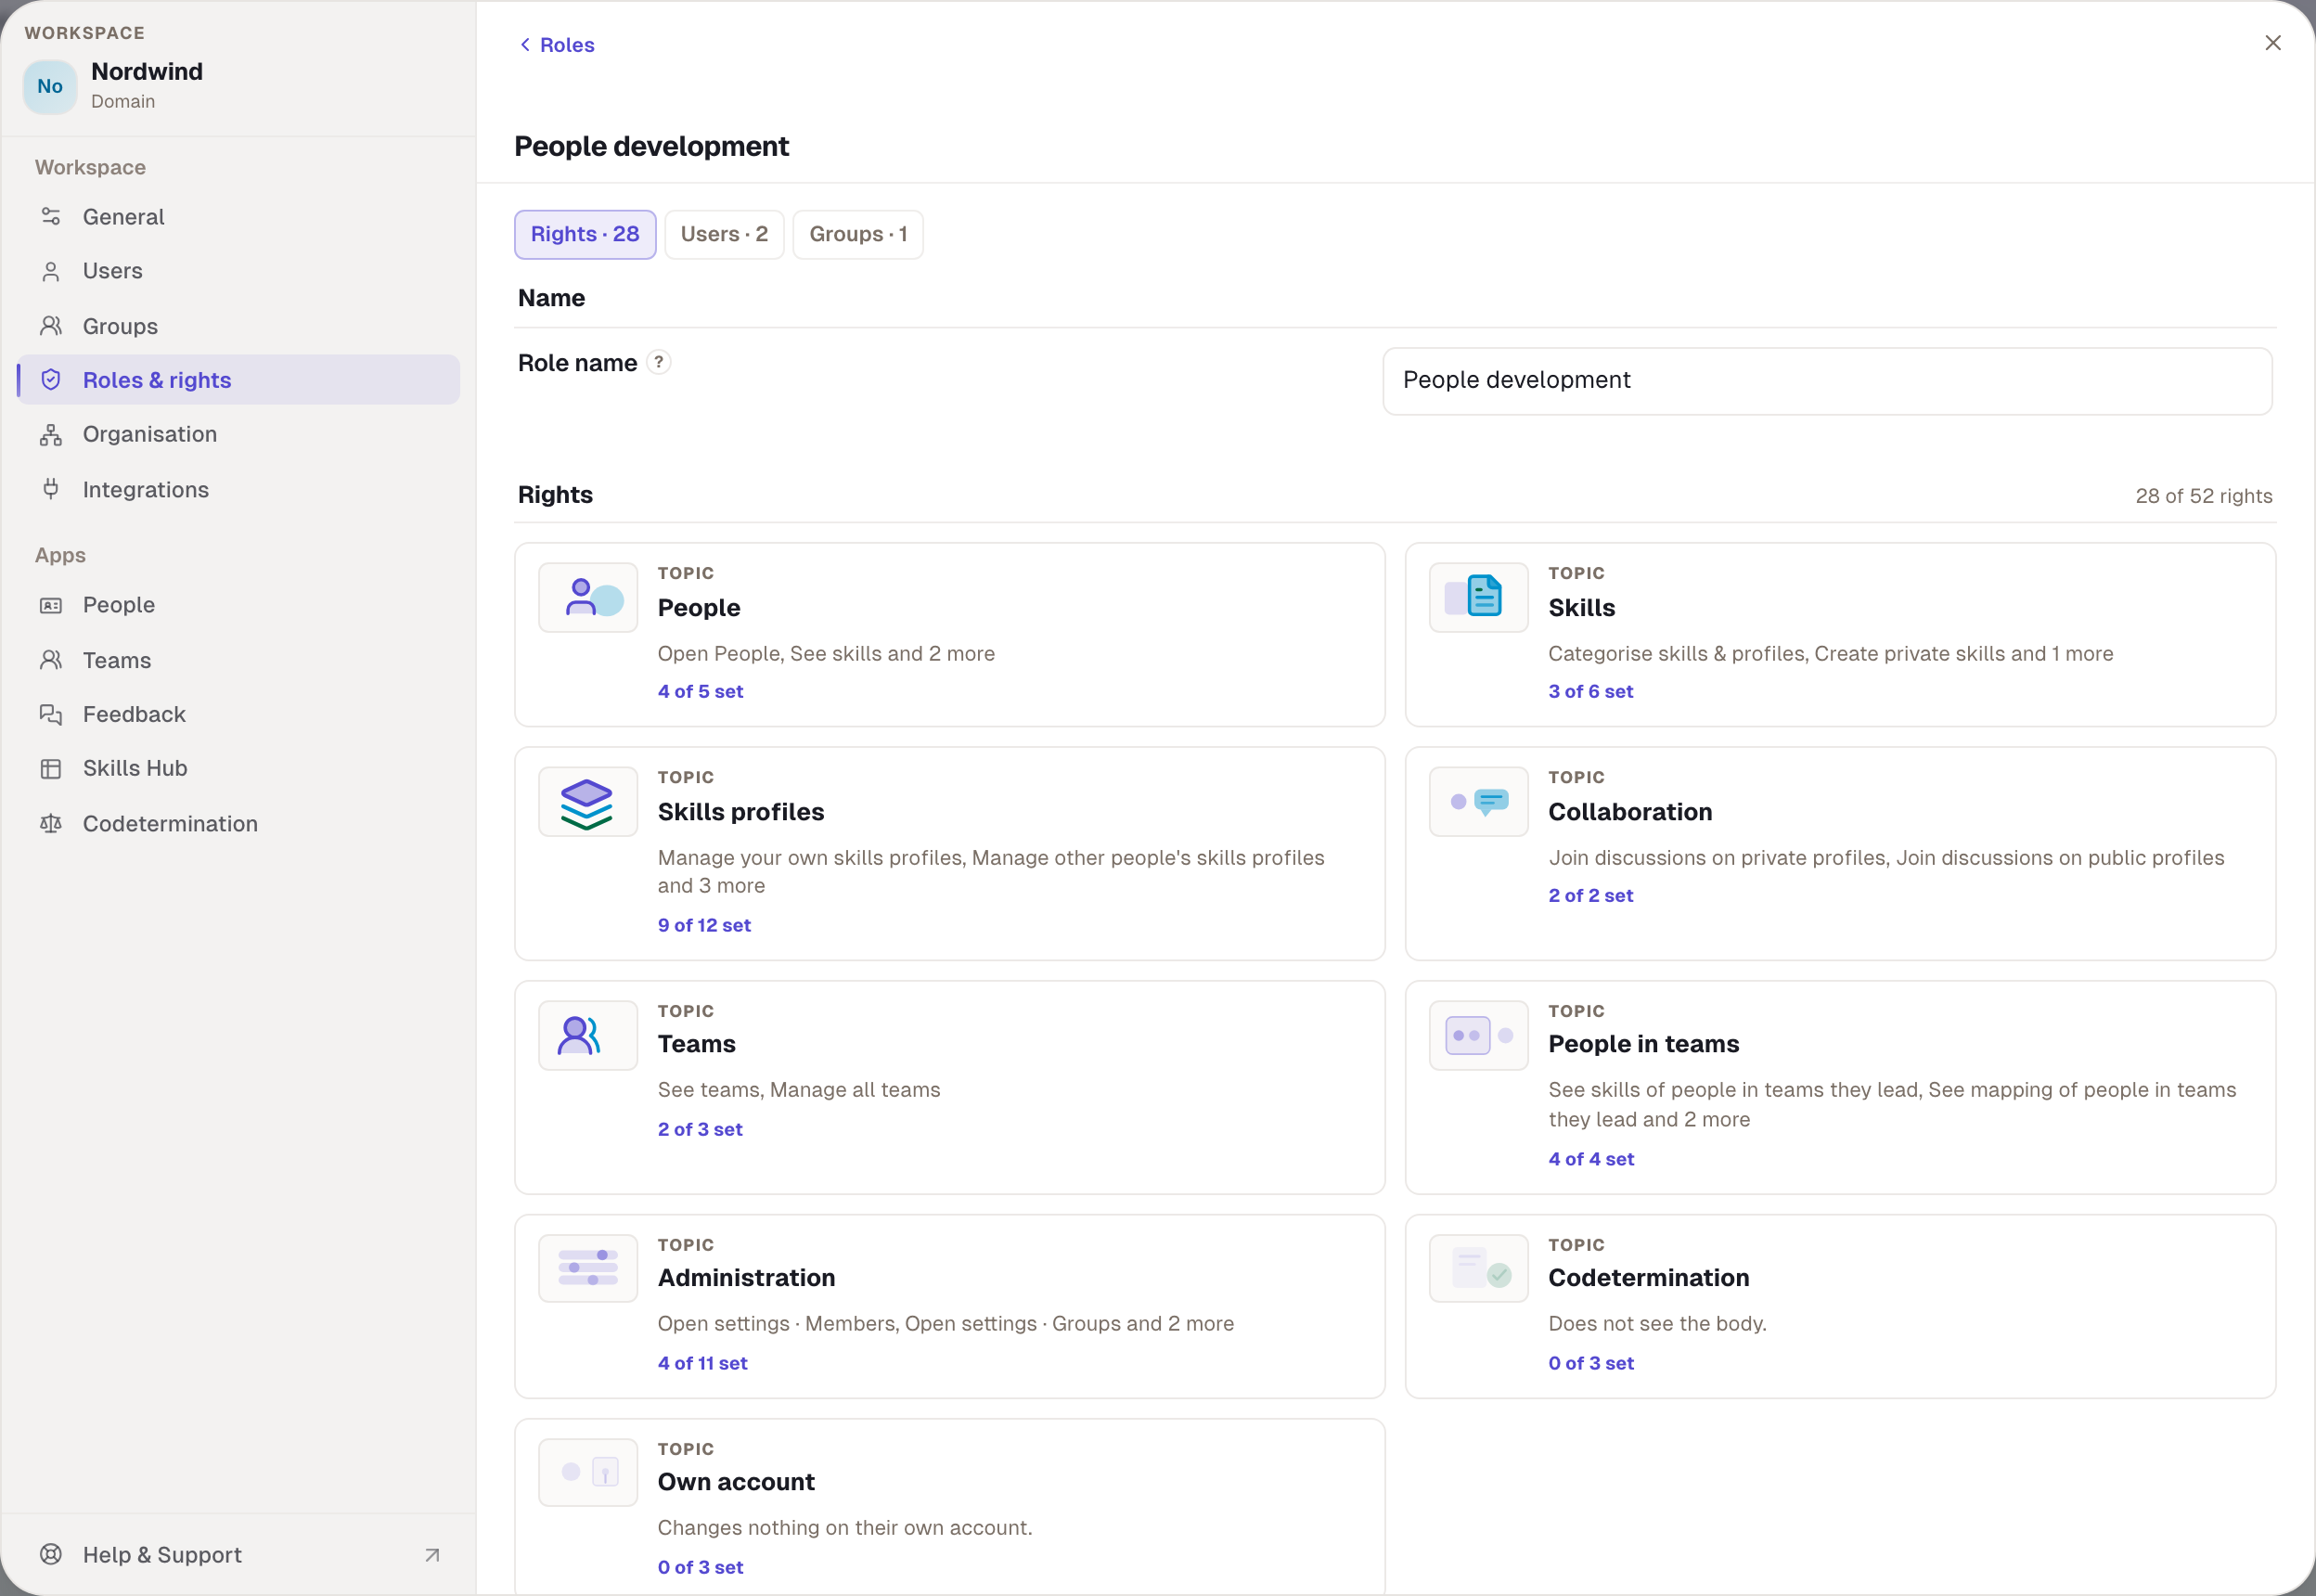Go back via the Roles link
This screenshot has height=1596, width=2316.
pos(556,45)
